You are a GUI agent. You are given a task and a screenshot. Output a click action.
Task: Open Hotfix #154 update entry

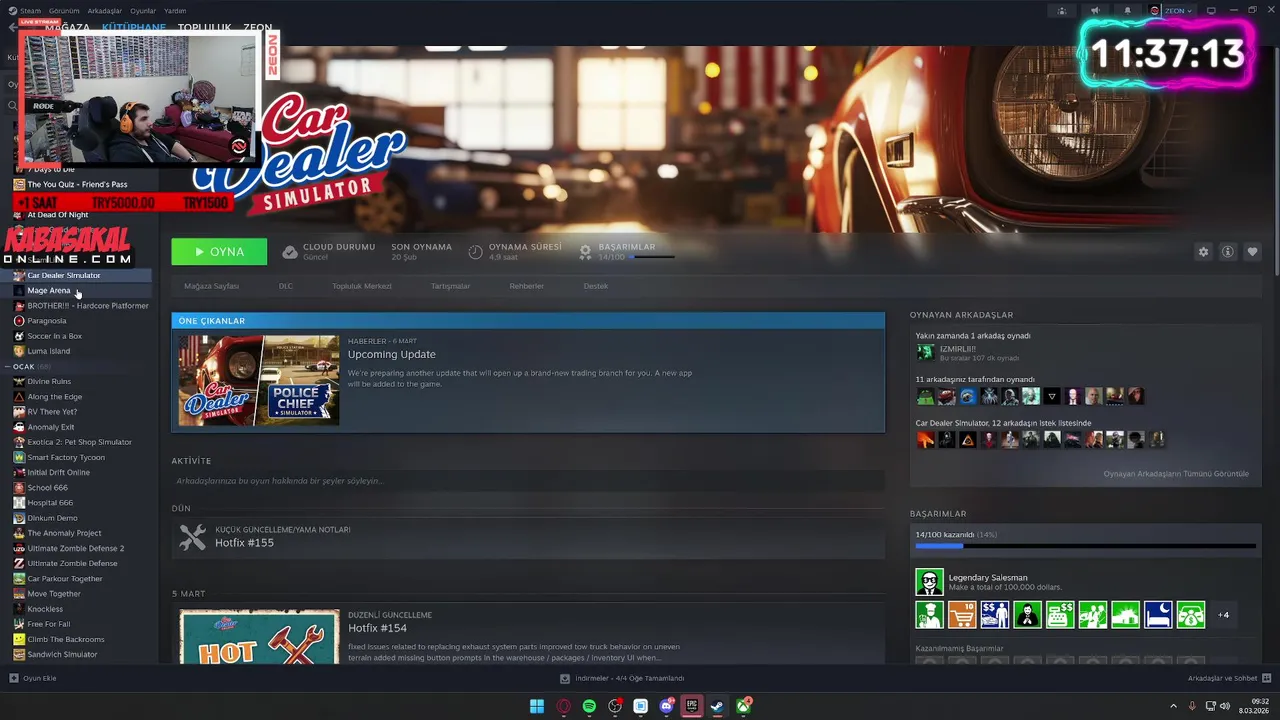click(377, 628)
